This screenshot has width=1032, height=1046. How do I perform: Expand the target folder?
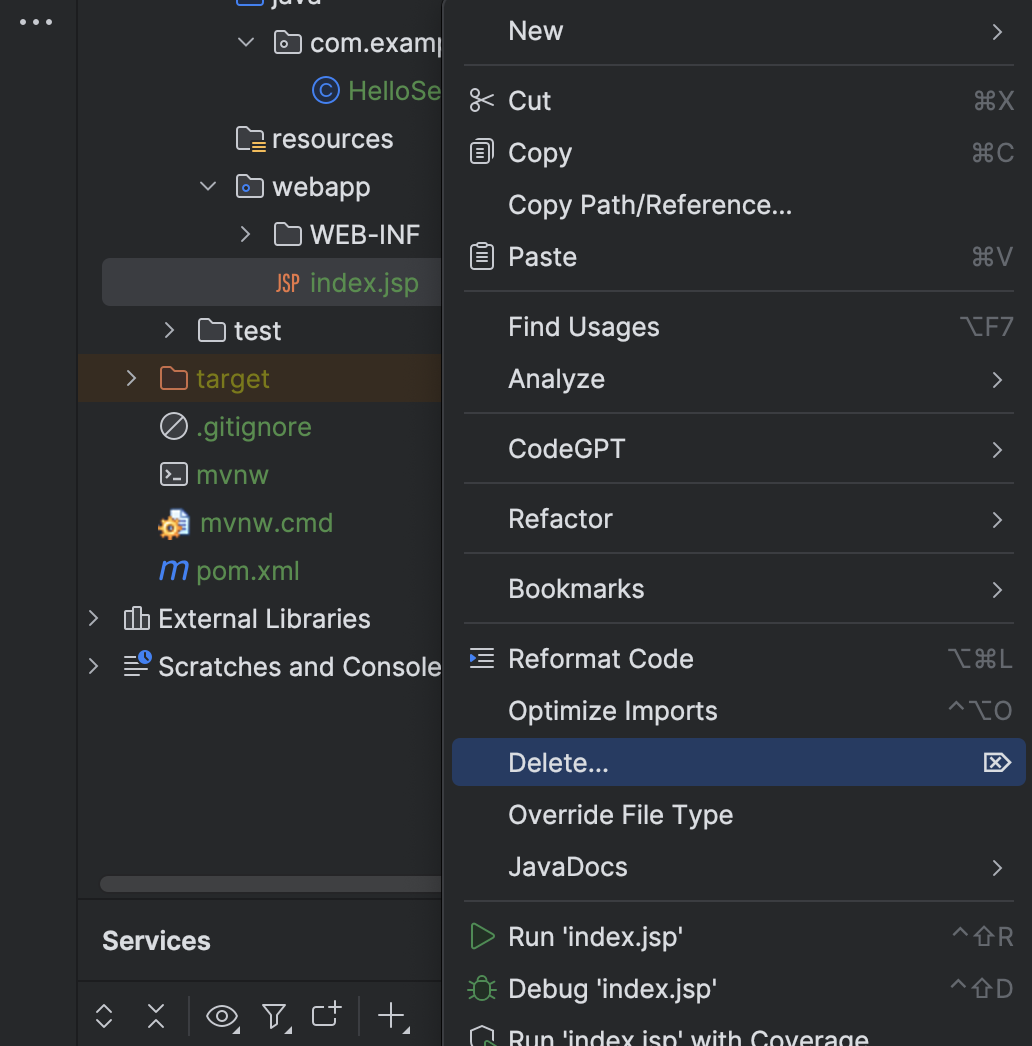(130, 378)
